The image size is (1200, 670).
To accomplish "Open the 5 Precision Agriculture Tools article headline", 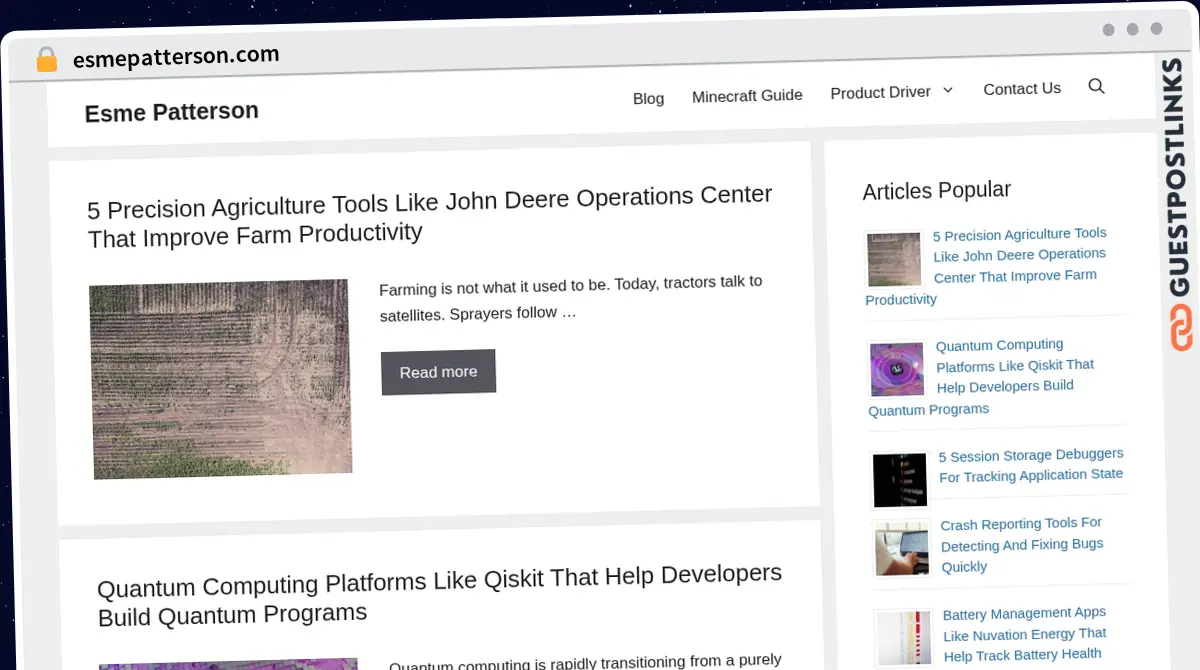I will (430, 215).
